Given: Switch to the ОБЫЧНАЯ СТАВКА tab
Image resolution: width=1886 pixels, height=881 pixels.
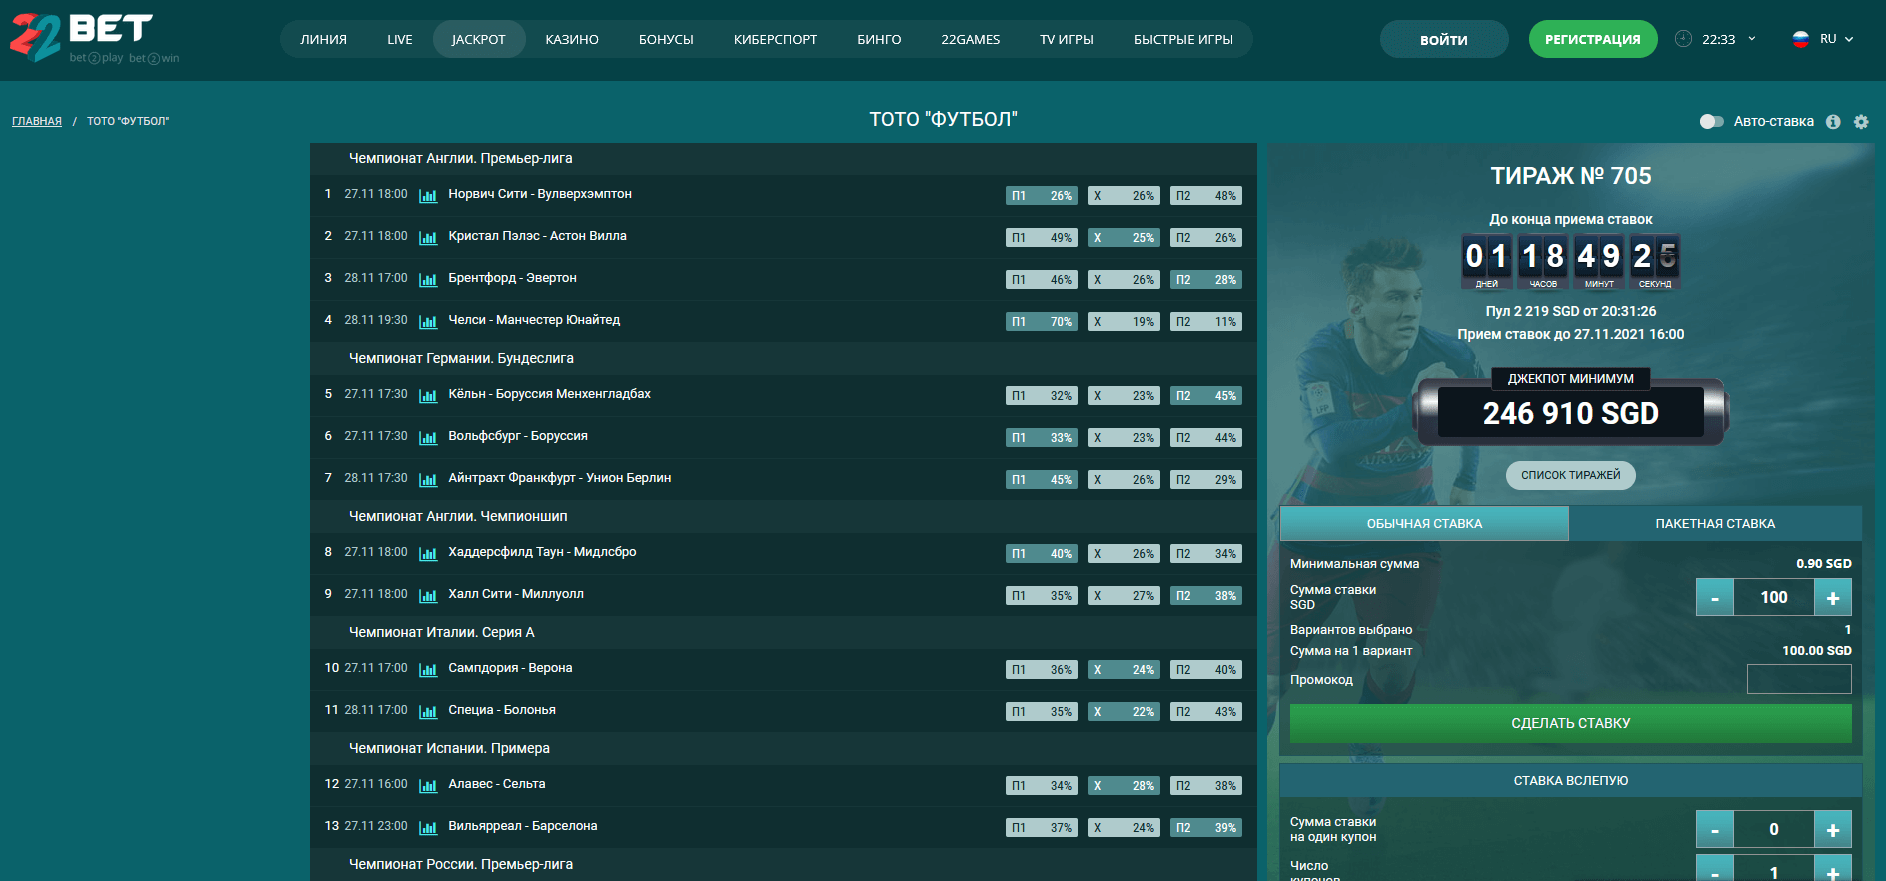Looking at the screenshot, I should tap(1424, 524).
